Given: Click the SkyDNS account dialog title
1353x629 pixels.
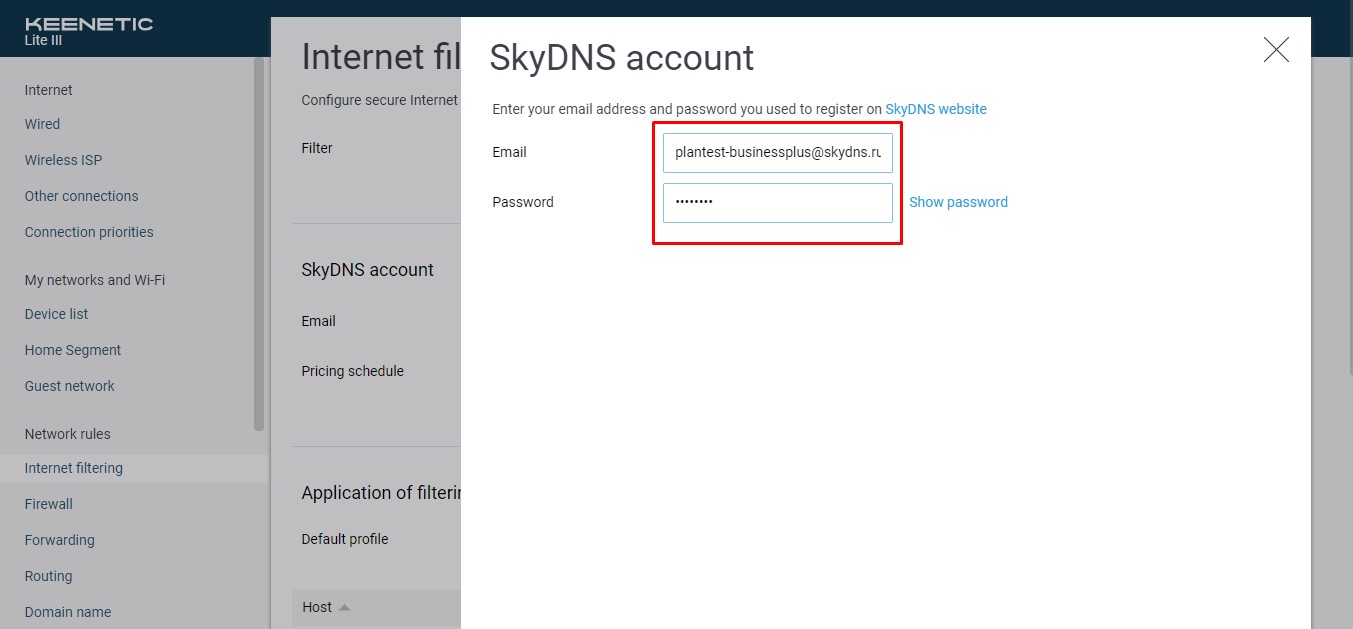Looking at the screenshot, I should point(621,58).
